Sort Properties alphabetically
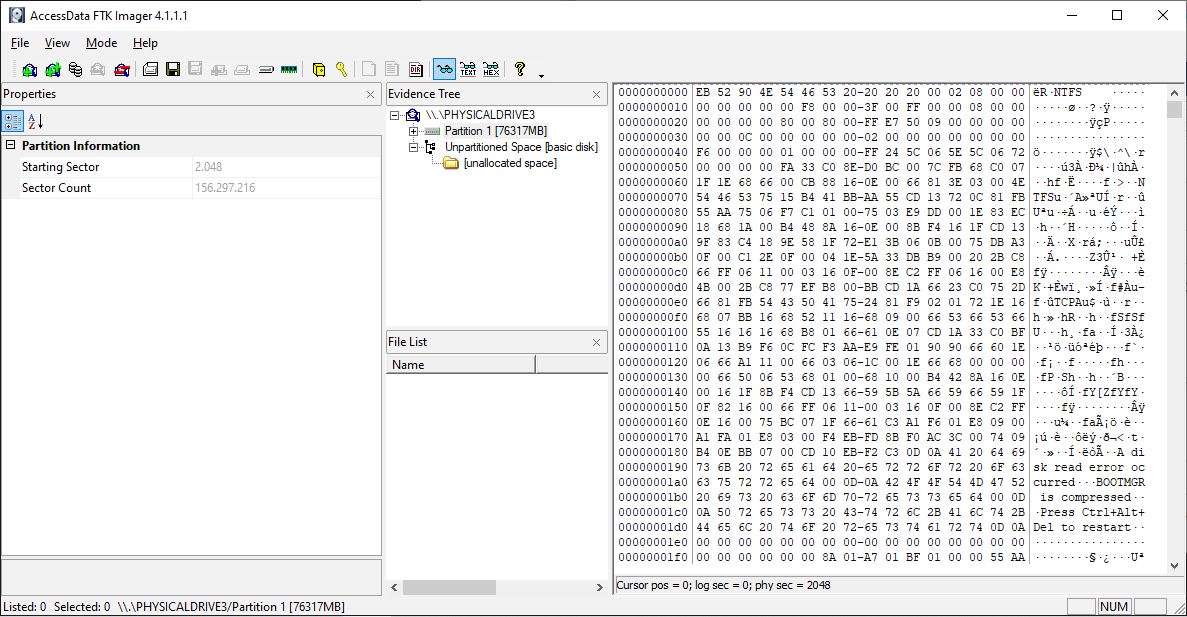Image resolution: width=1187 pixels, height=617 pixels. (36, 121)
